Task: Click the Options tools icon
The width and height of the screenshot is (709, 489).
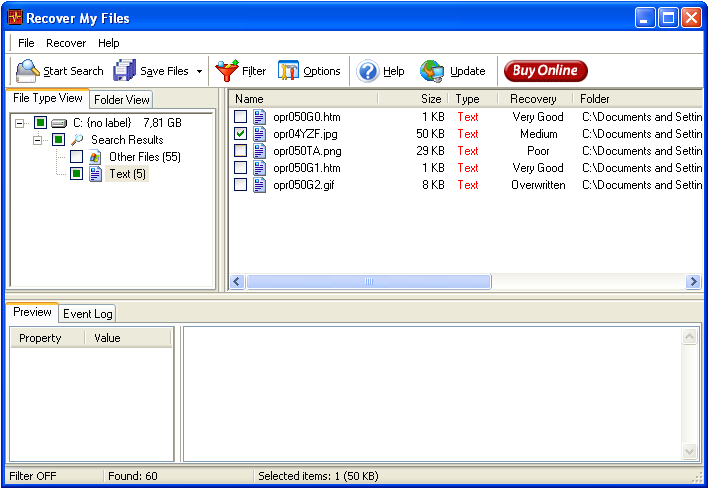Action: 288,71
